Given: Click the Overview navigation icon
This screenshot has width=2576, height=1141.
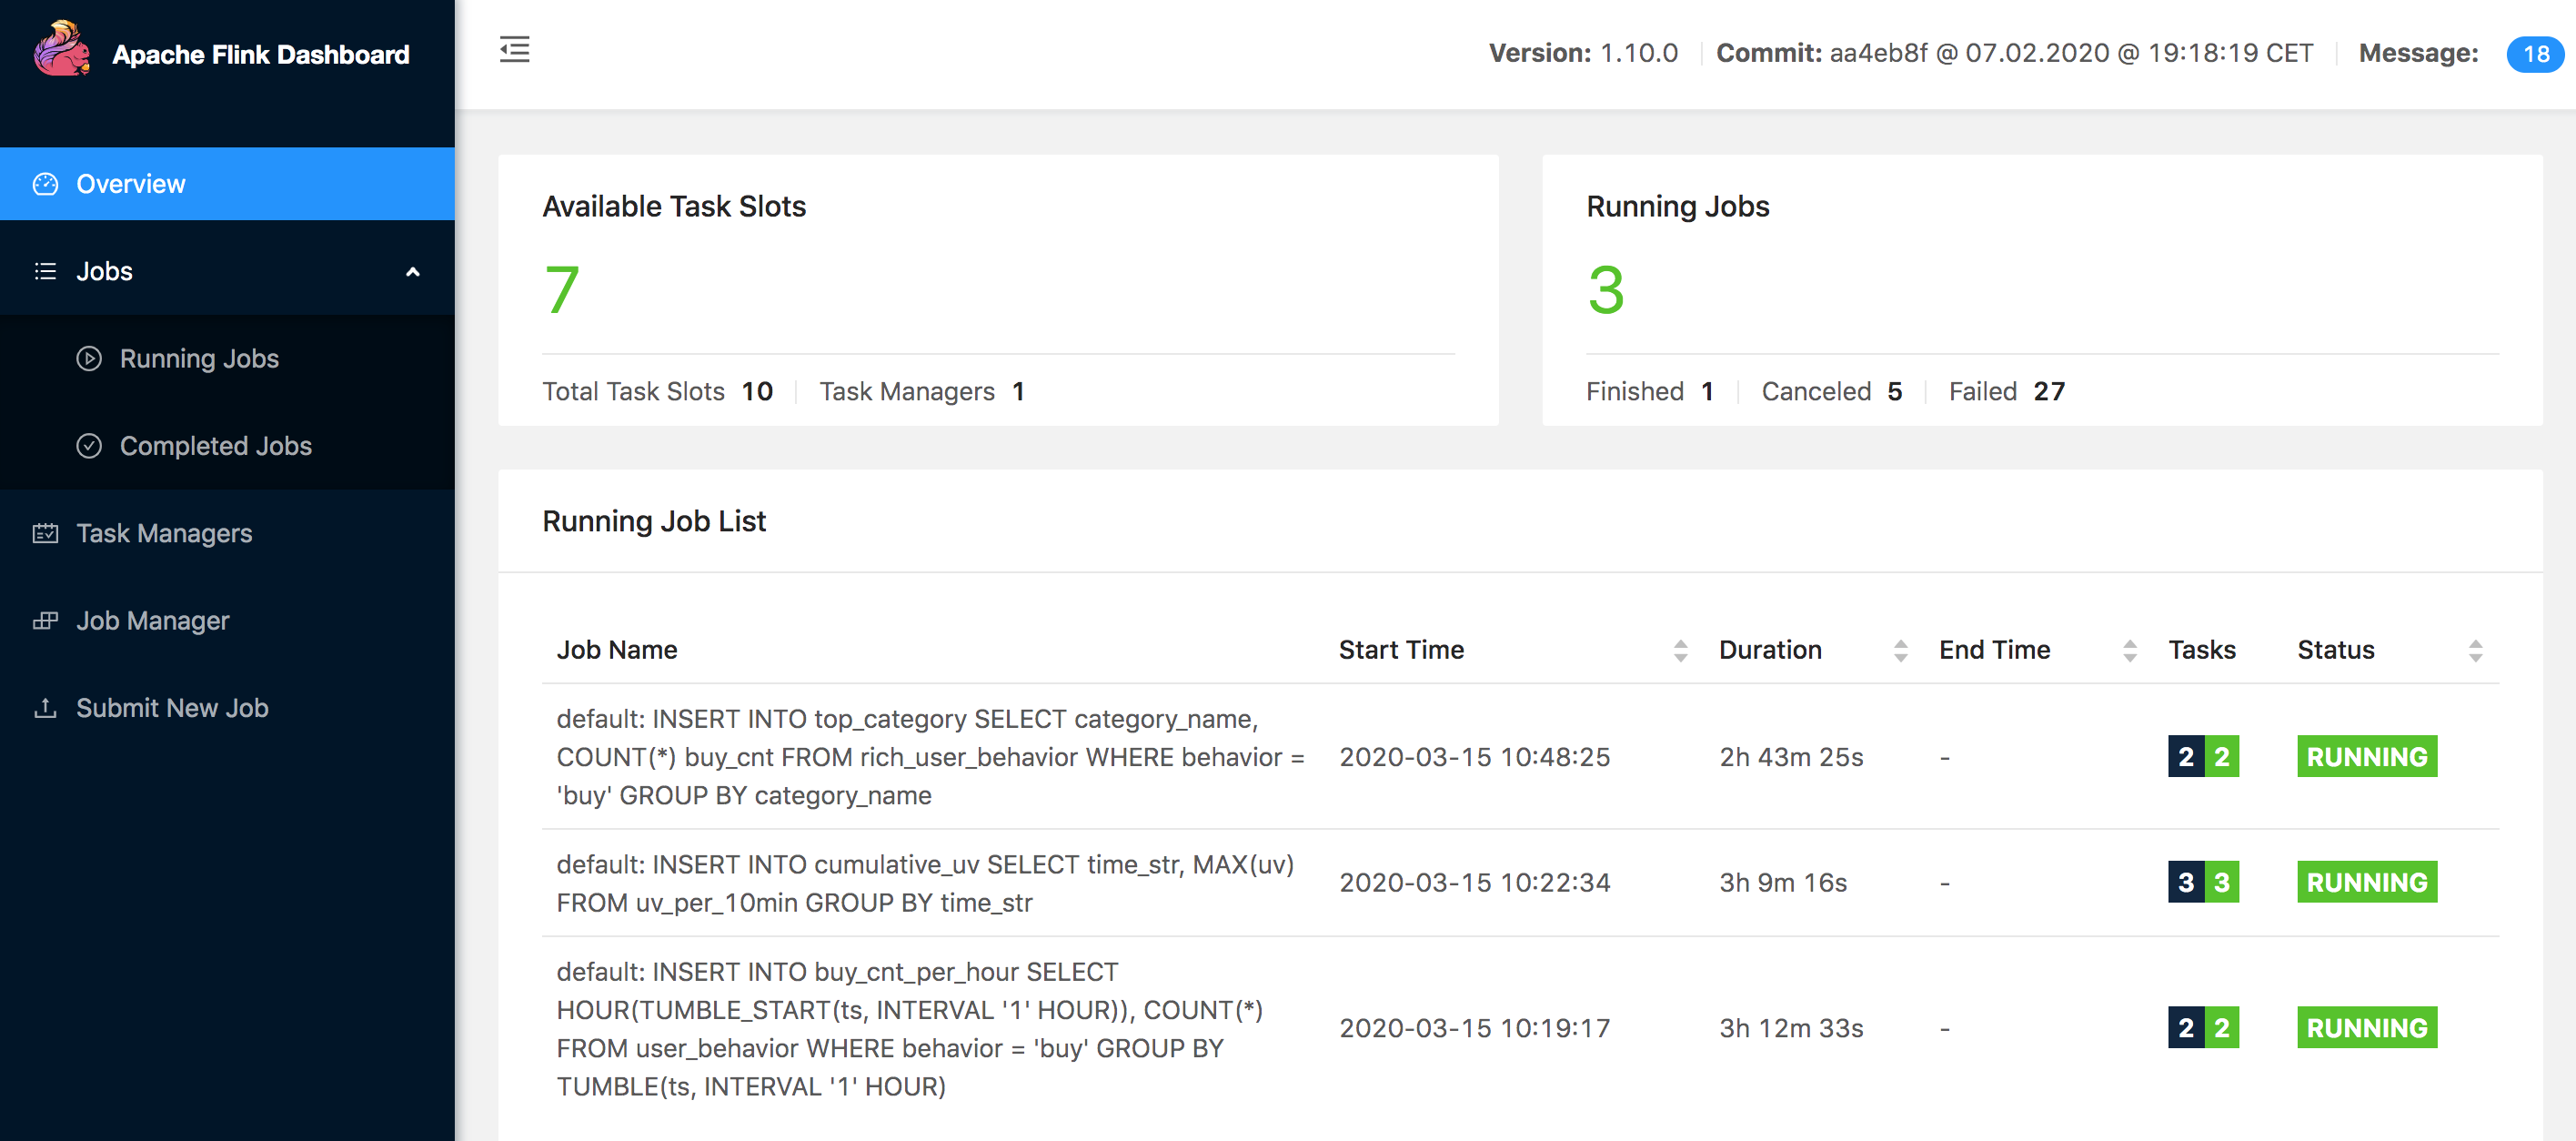Looking at the screenshot, I should click(45, 183).
